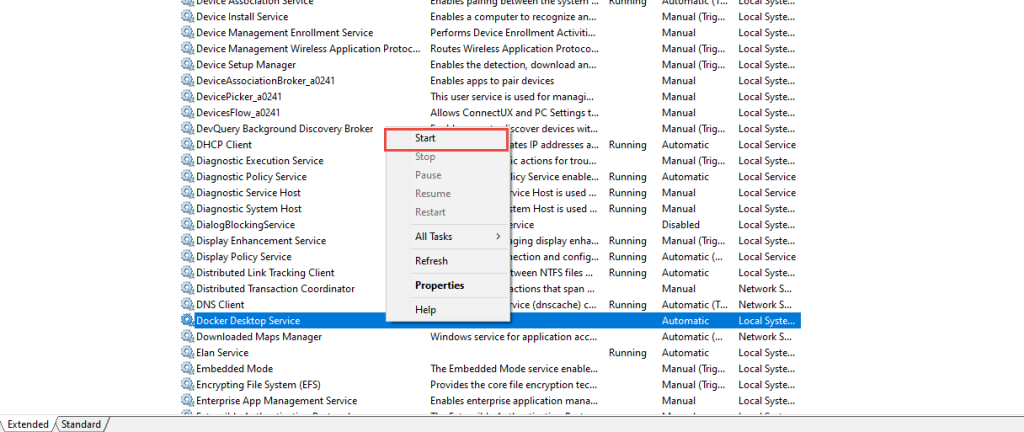Switch to the Extended tab
This screenshot has height=432, width=1024.
click(x=28, y=424)
